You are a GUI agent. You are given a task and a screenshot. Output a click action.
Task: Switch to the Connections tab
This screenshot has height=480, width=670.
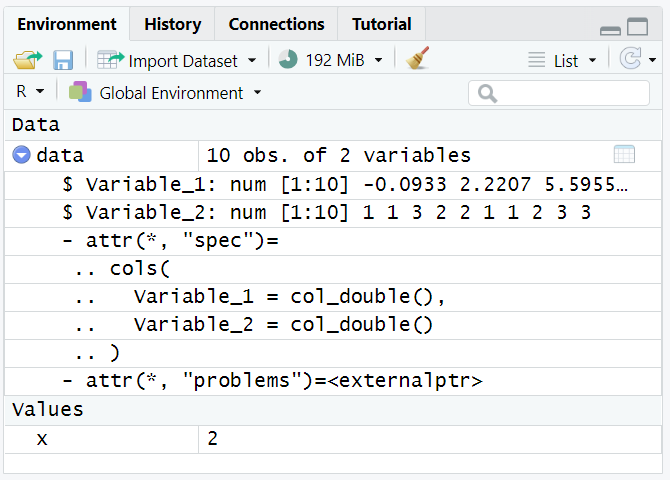pos(276,24)
